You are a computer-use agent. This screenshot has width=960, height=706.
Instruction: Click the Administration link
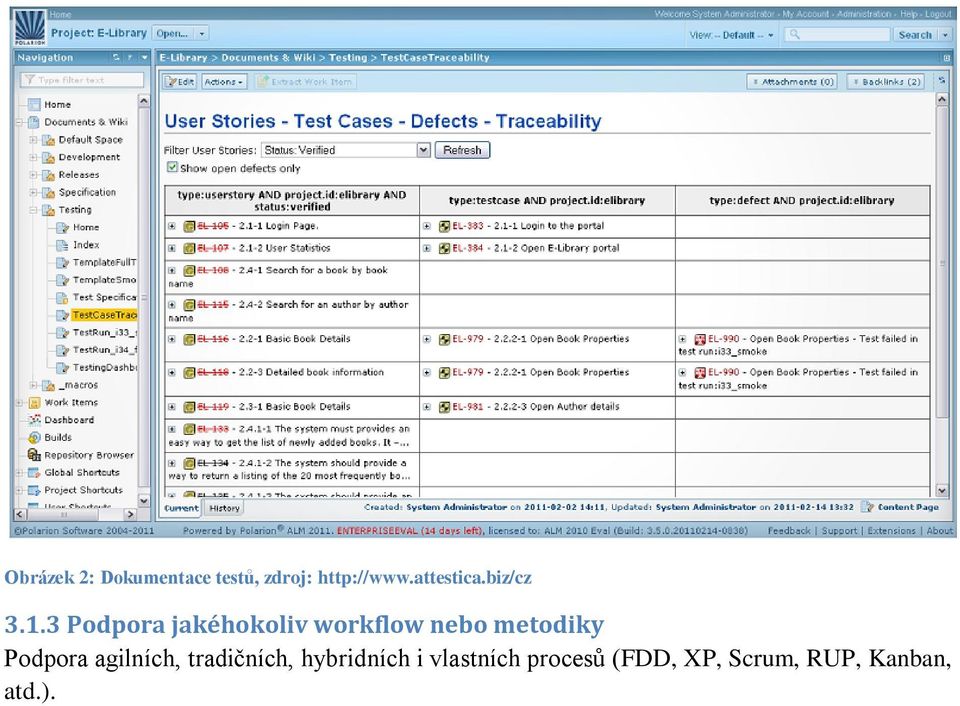[x=864, y=14]
